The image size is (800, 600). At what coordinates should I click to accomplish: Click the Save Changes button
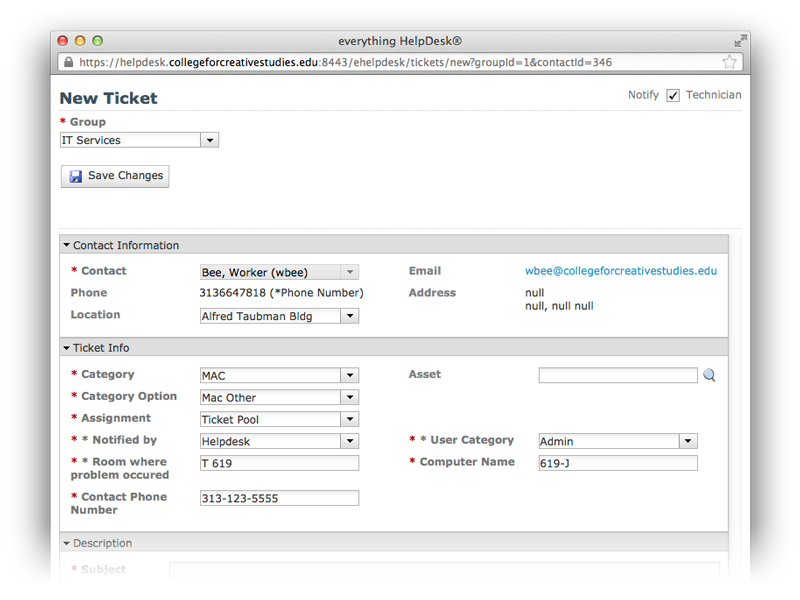click(x=115, y=176)
